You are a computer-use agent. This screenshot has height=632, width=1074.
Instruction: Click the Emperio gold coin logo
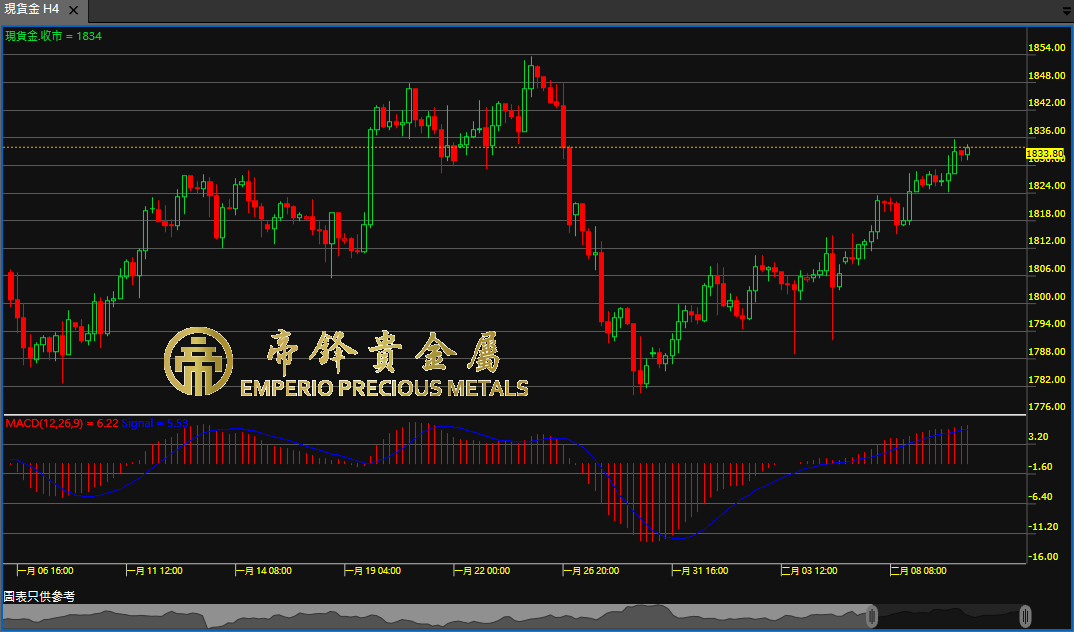(198, 360)
